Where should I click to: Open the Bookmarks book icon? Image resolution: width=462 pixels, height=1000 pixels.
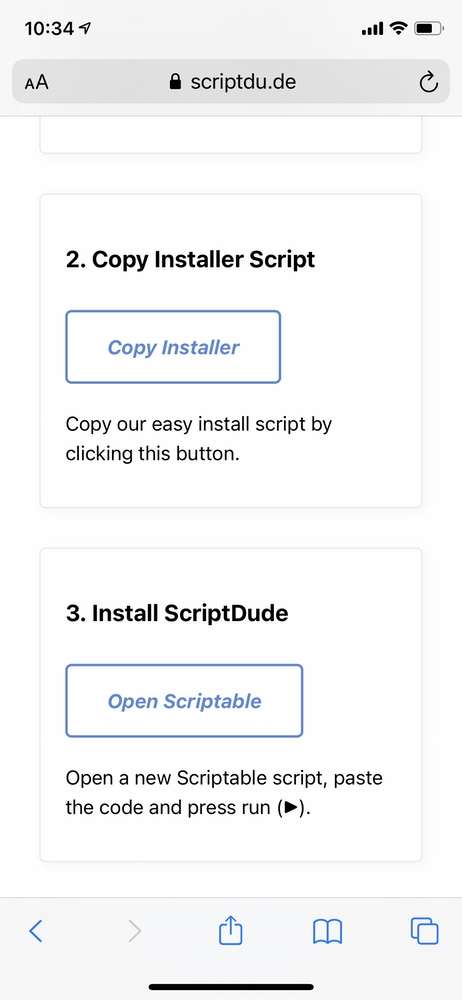point(327,932)
